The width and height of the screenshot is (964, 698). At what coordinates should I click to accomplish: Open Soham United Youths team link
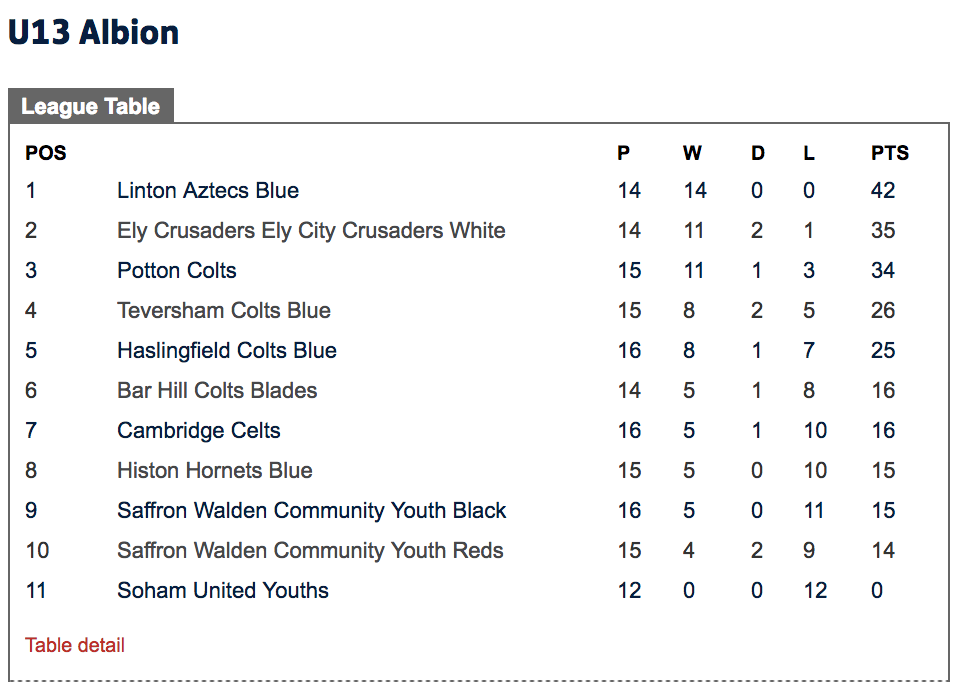[x=223, y=590]
